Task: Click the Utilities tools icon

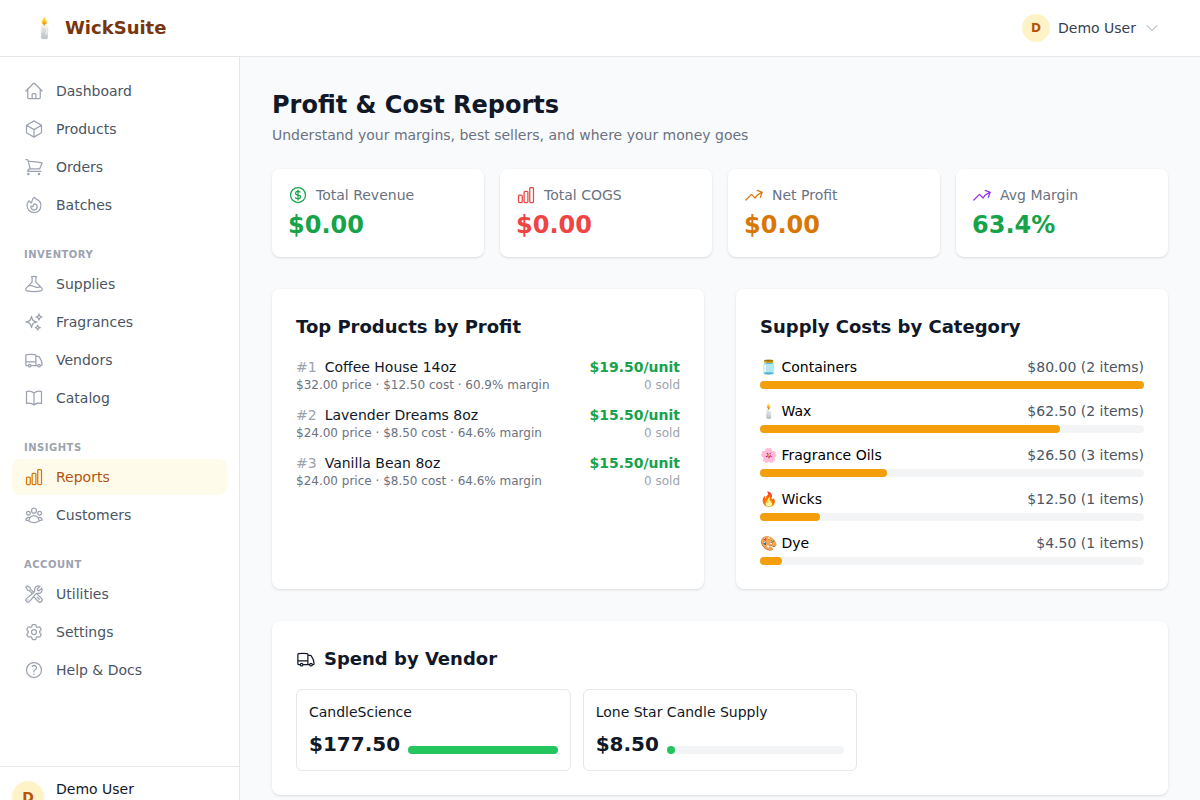Action: [34, 594]
